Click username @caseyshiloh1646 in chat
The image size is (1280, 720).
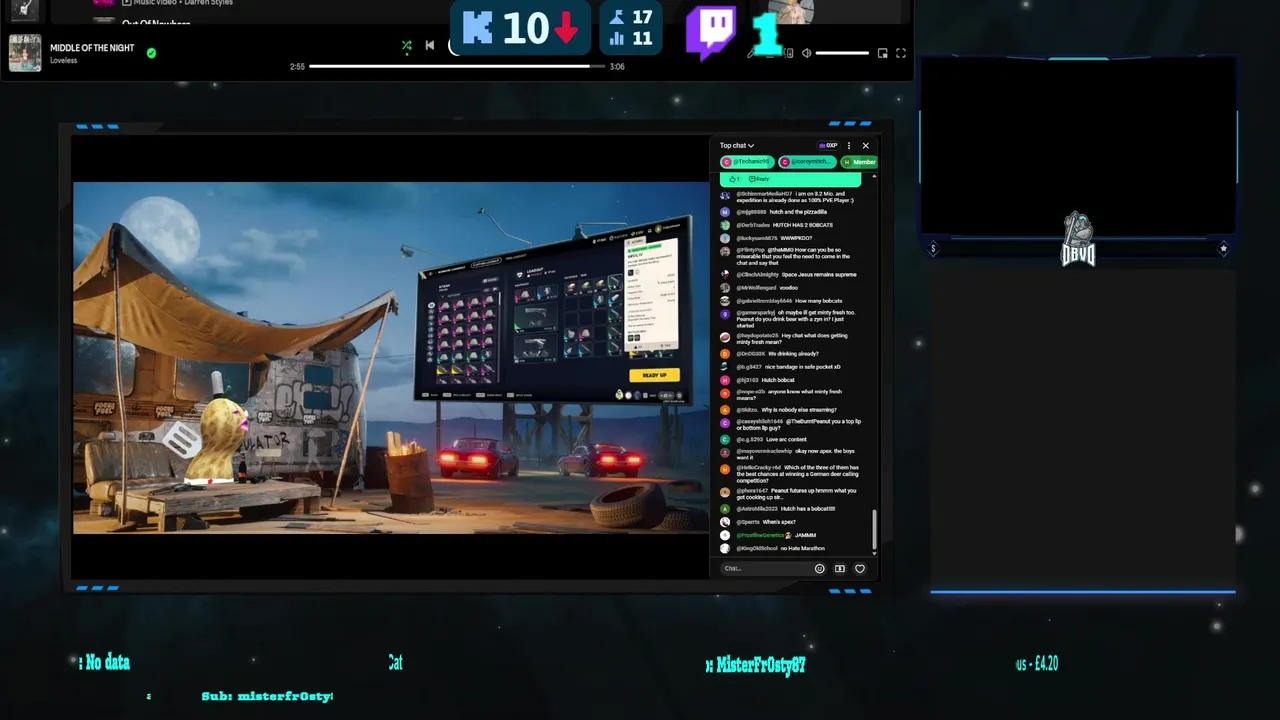(760, 422)
